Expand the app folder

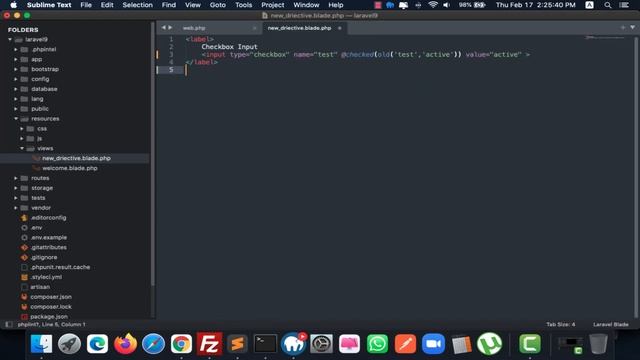[x=16, y=59]
